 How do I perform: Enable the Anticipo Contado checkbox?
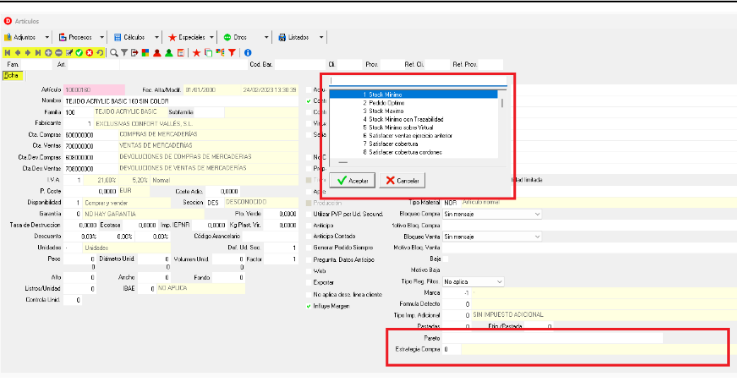pyautogui.click(x=309, y=236)
